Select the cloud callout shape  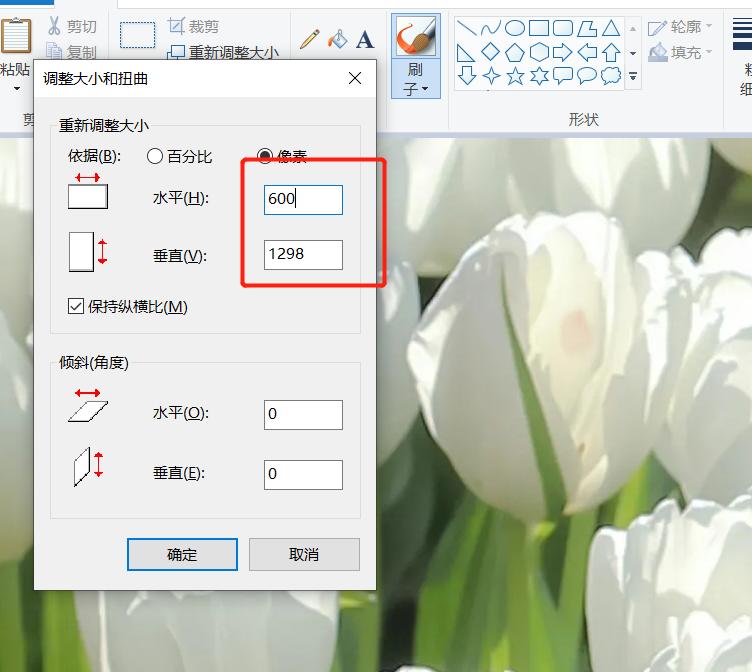click(x=611, y=76)
